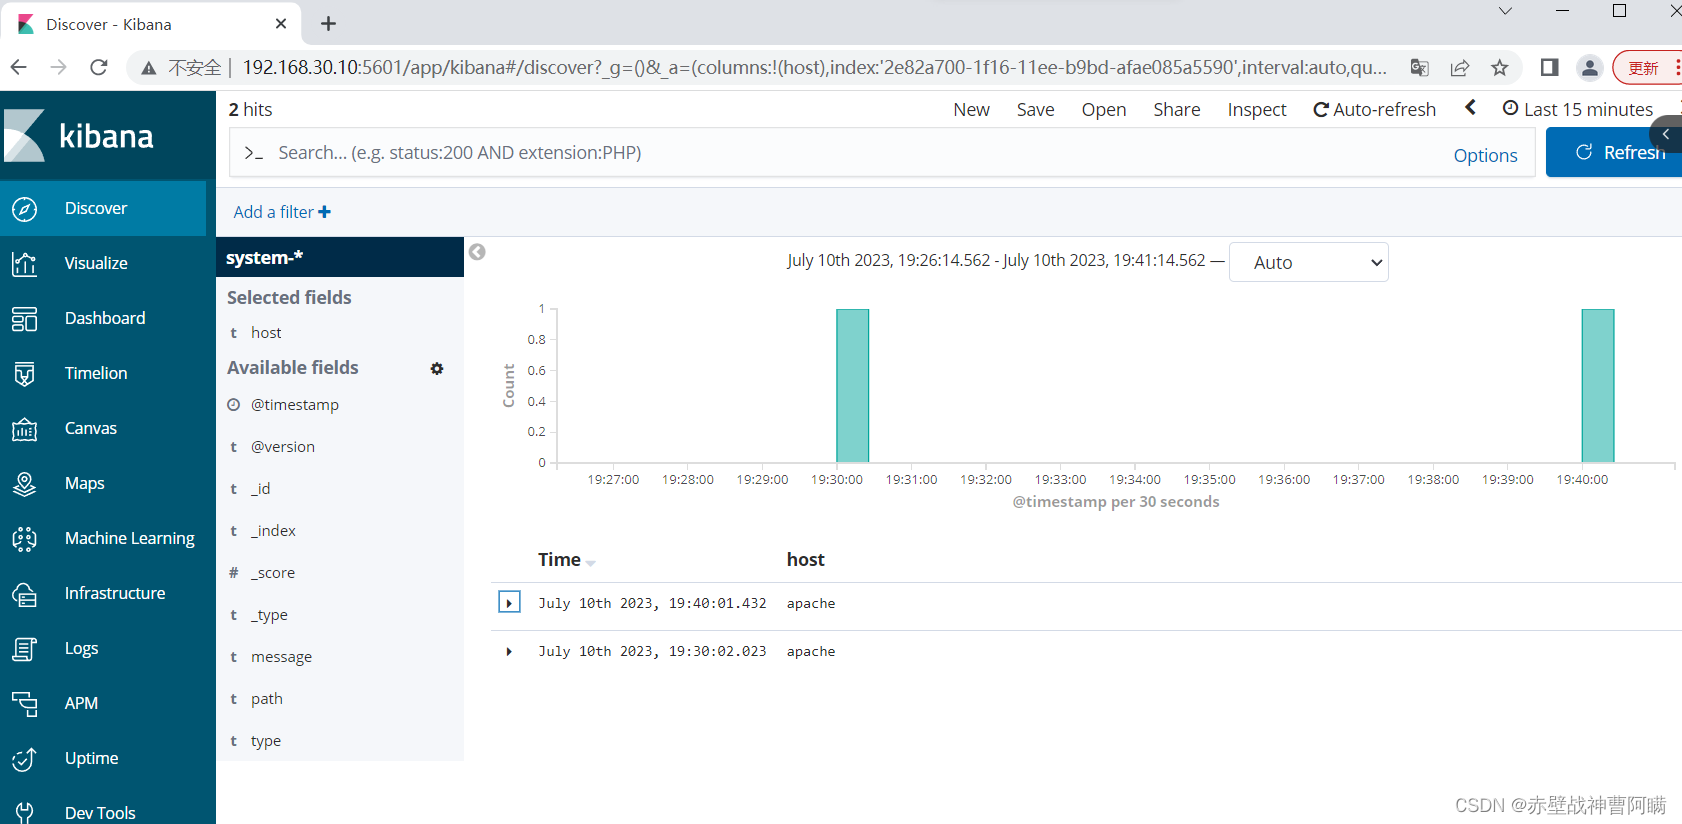1682x824 pixels.
Task: Click Share in the Discover menu
Action: [x=1176, y=110]
